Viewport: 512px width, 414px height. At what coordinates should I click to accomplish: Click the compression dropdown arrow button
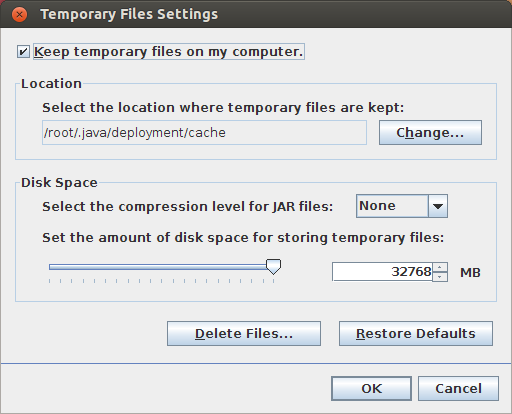click(x=438, y=206)
